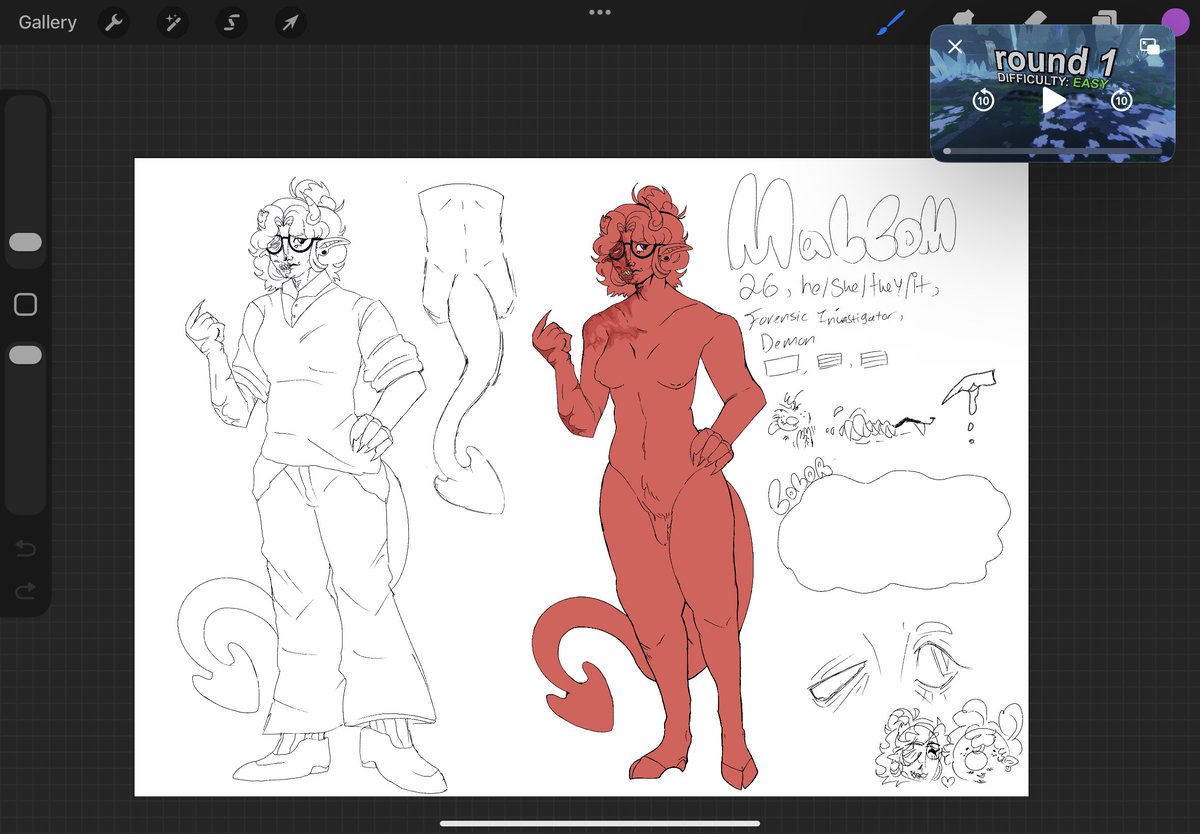Skip the video forward 10 seconds
Image resolution: width=1200 pixels, height=834 pixels.
1121,99
